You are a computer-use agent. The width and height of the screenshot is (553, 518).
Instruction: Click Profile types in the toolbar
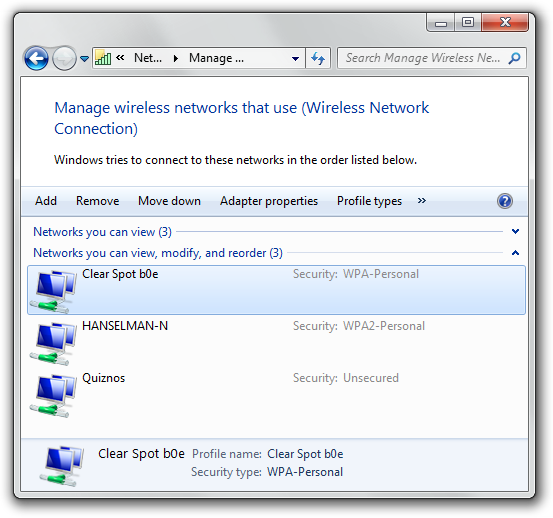click(369, 201)
